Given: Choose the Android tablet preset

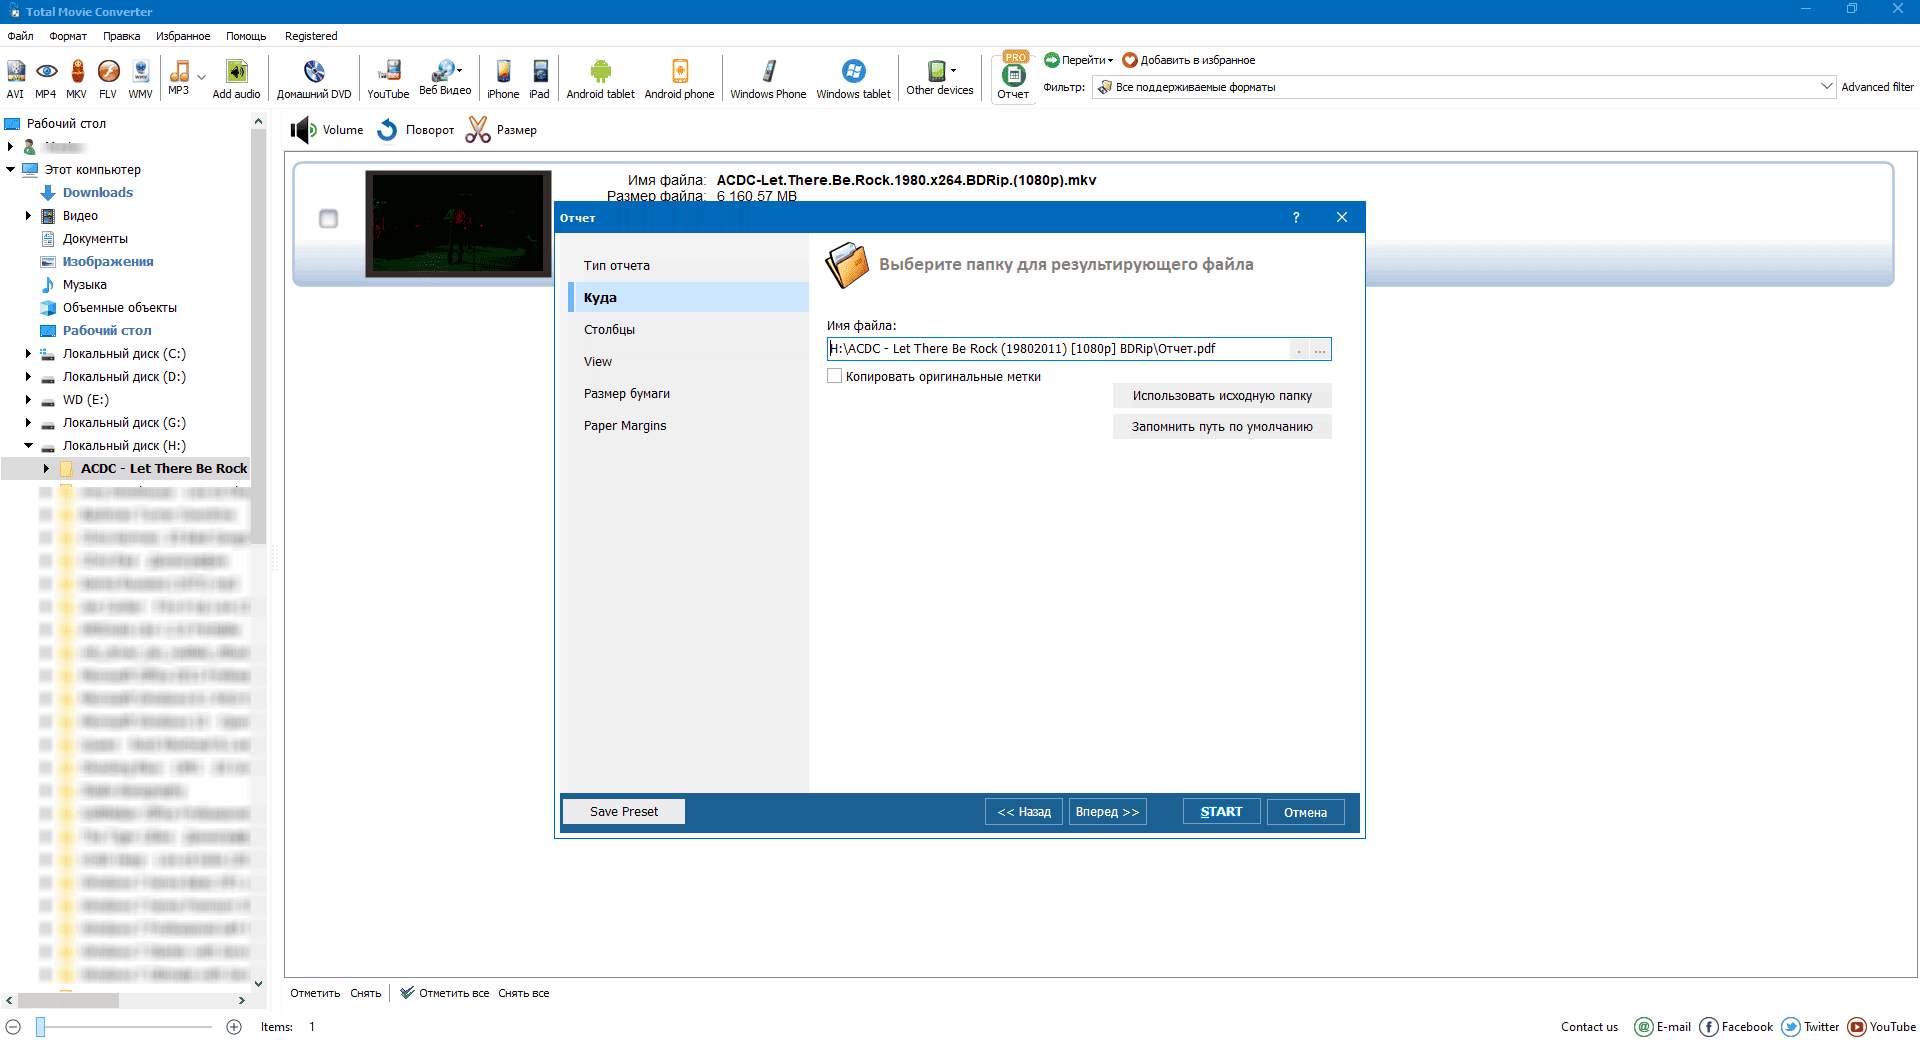Looking at the screenshot, I should point(600,79).
